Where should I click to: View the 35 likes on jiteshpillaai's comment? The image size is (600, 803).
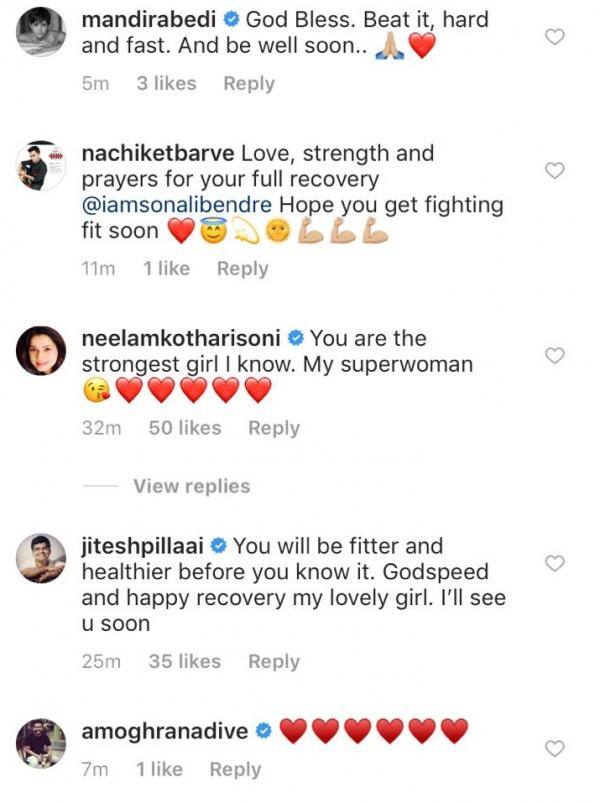(x=184, y=661)
